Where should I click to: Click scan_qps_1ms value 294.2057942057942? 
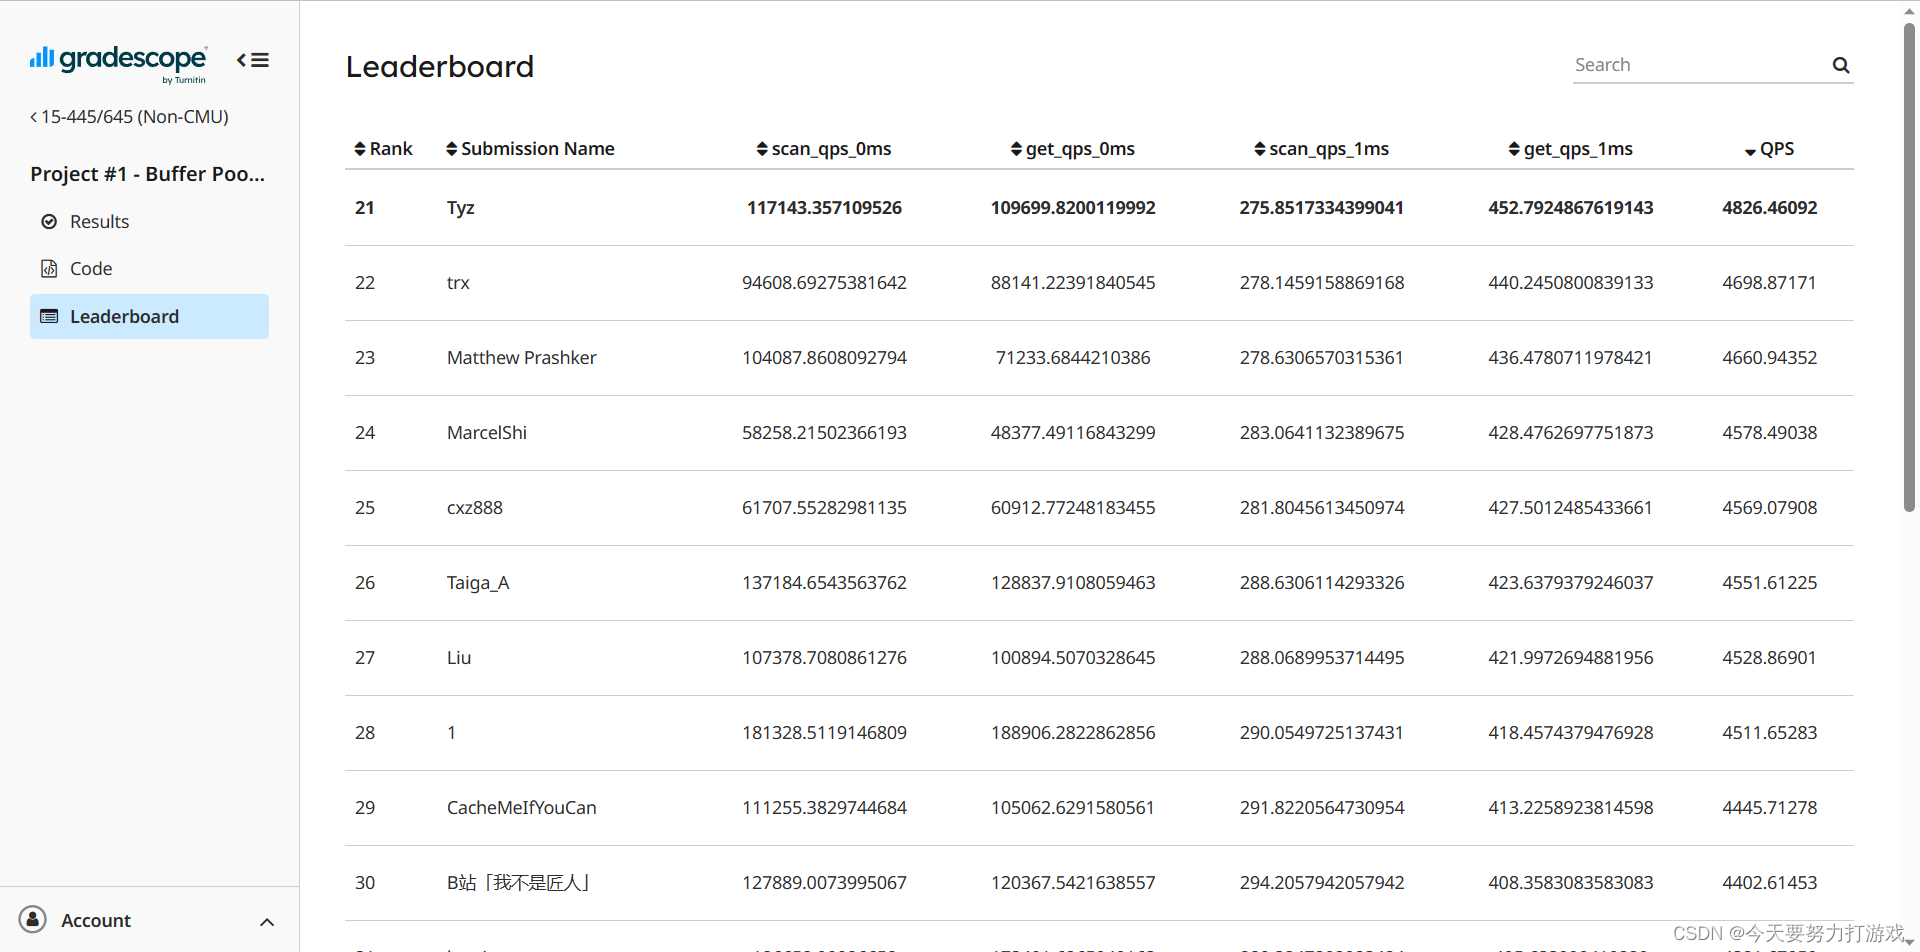1322,883
